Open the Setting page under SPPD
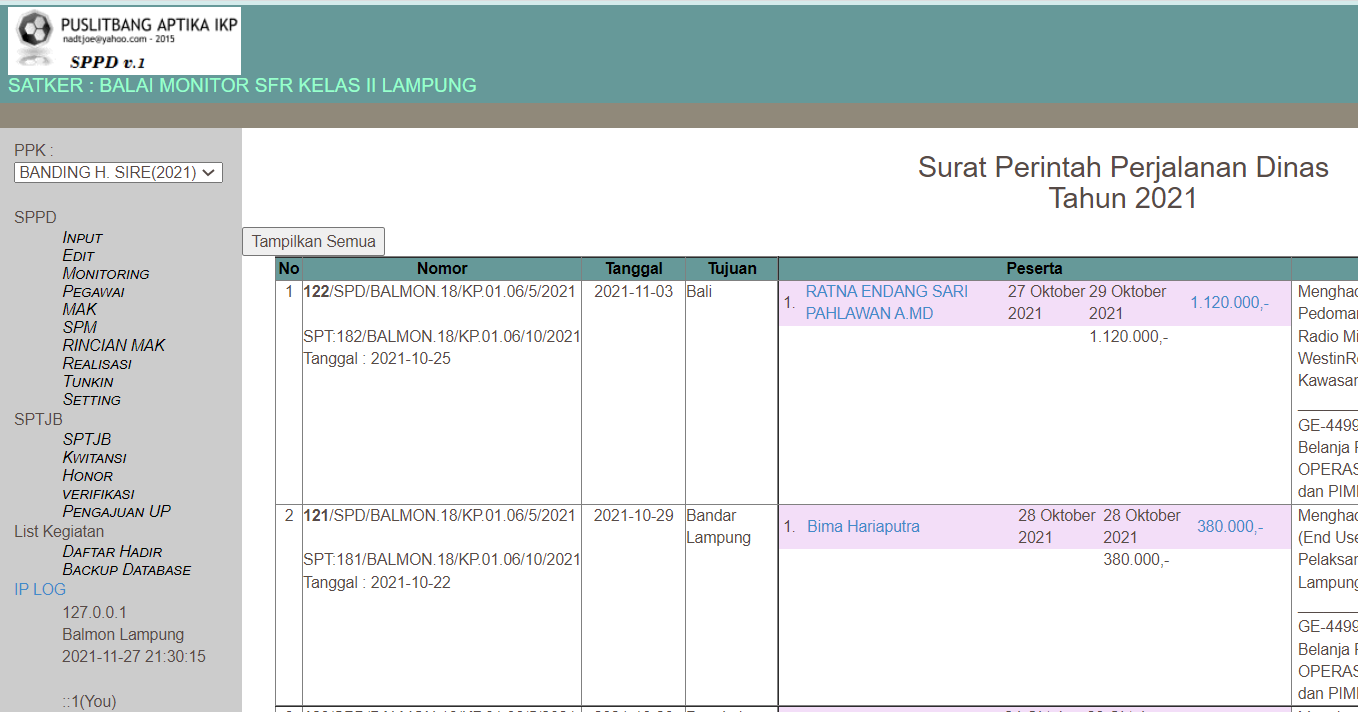This screenshot has height=712, width=1358. tap(92, 399)
